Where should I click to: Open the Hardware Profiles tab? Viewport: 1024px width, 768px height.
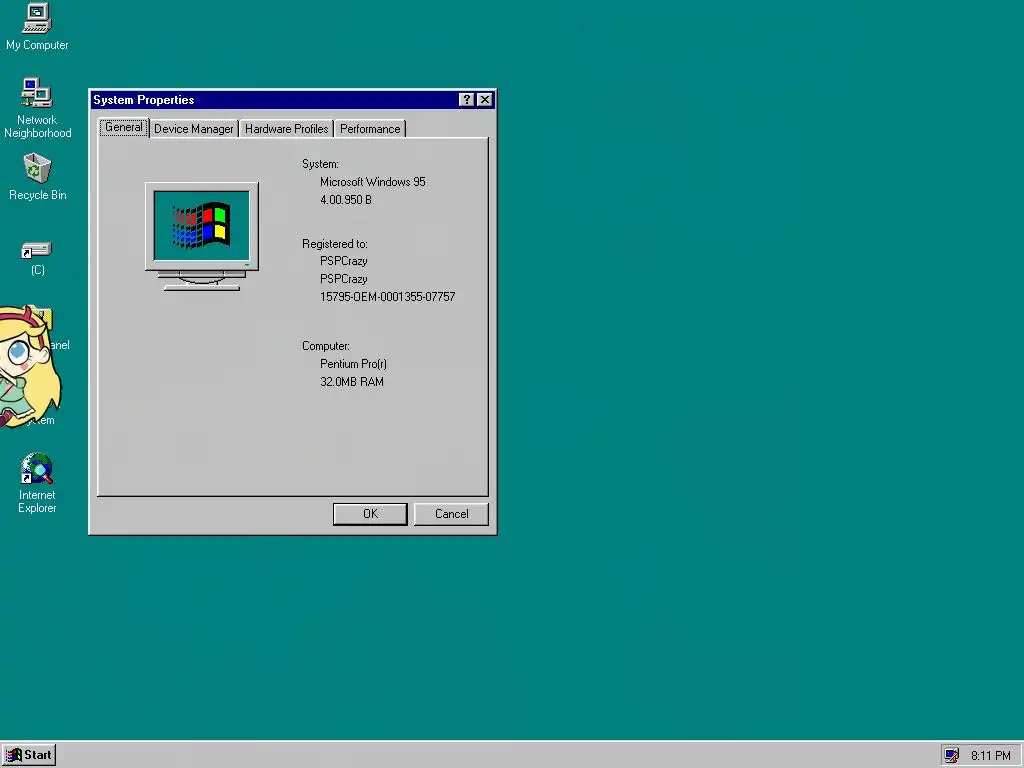(x=287, y=129)
